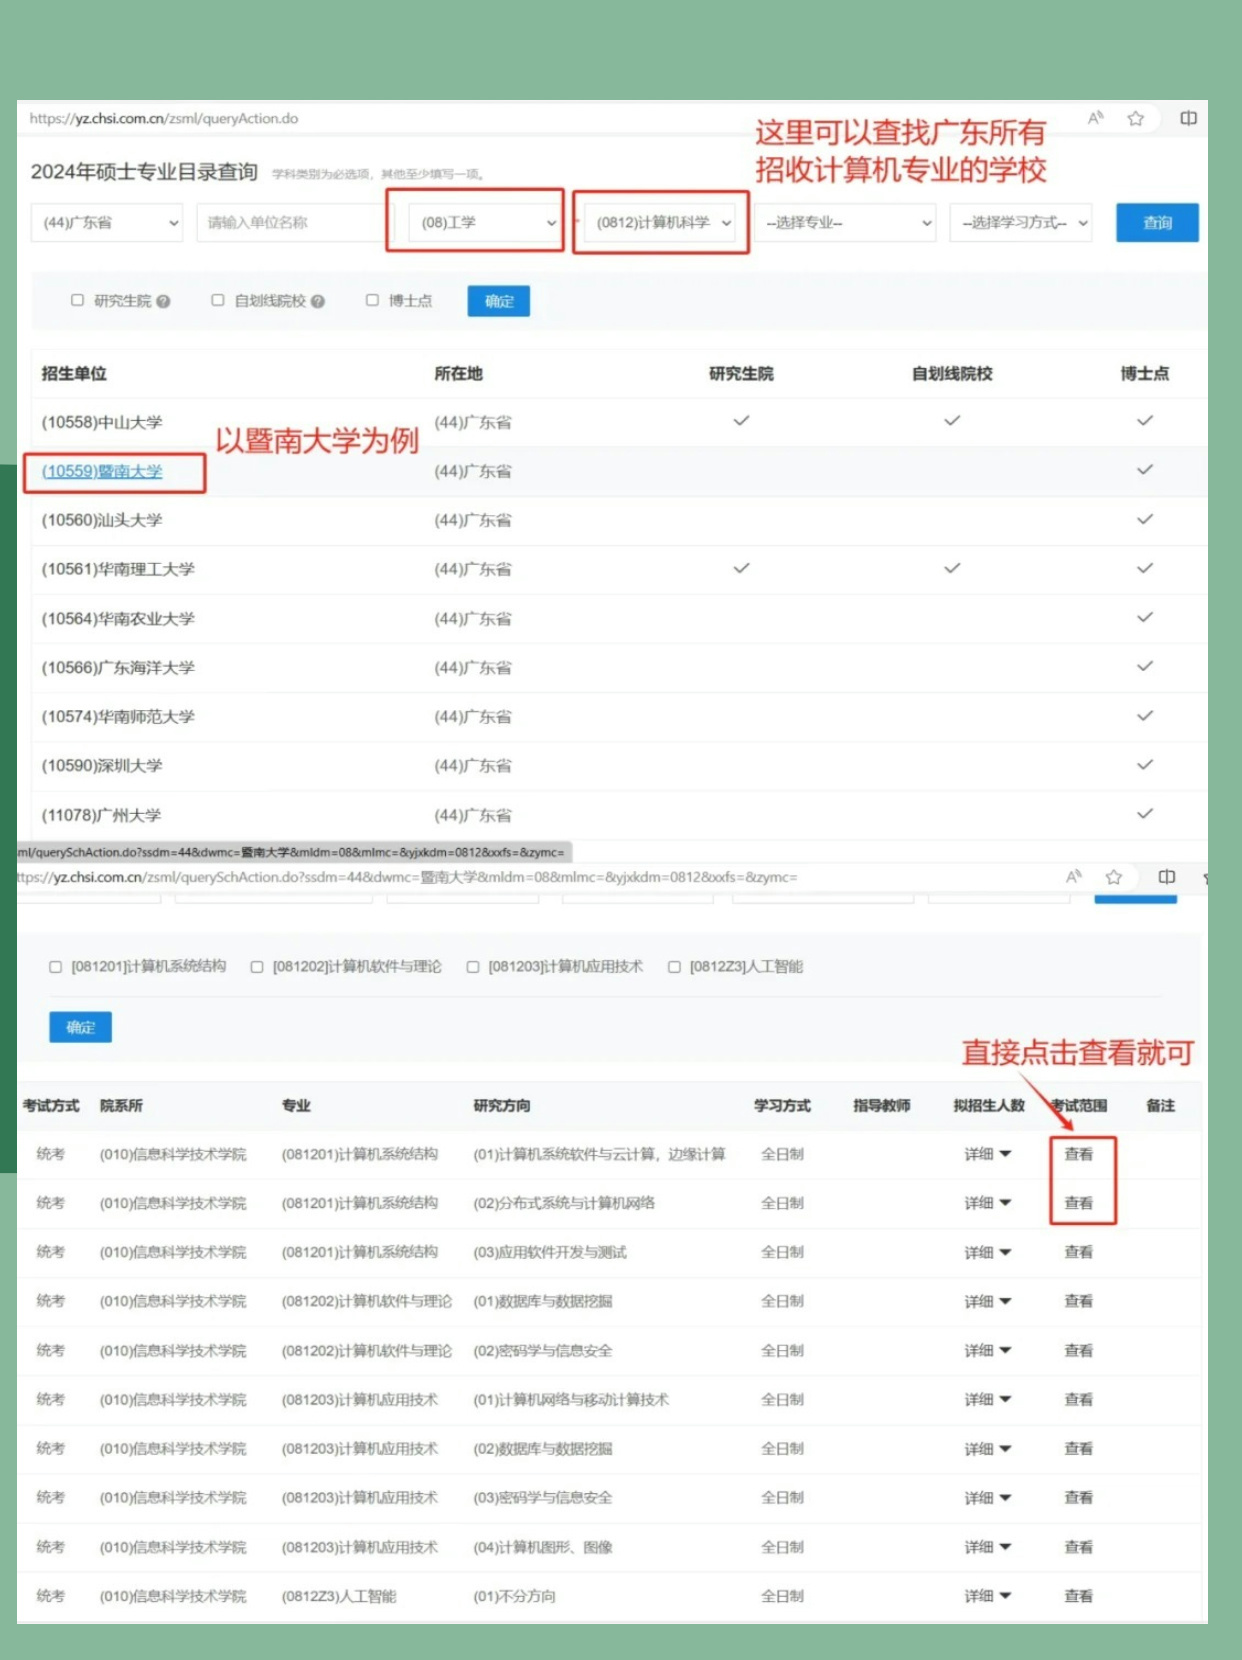Open split screen icon in upper address bar

pyautogui.click(x=1188, y=118)
